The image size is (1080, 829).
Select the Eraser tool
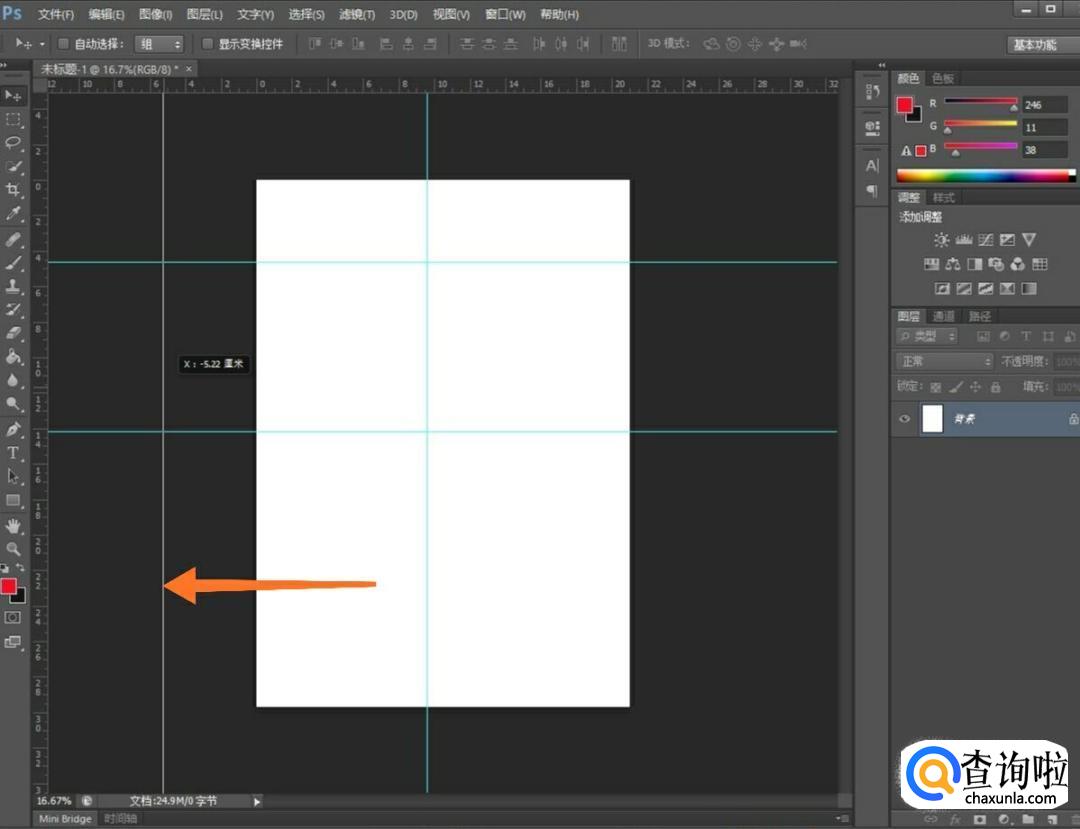point(14,333)
